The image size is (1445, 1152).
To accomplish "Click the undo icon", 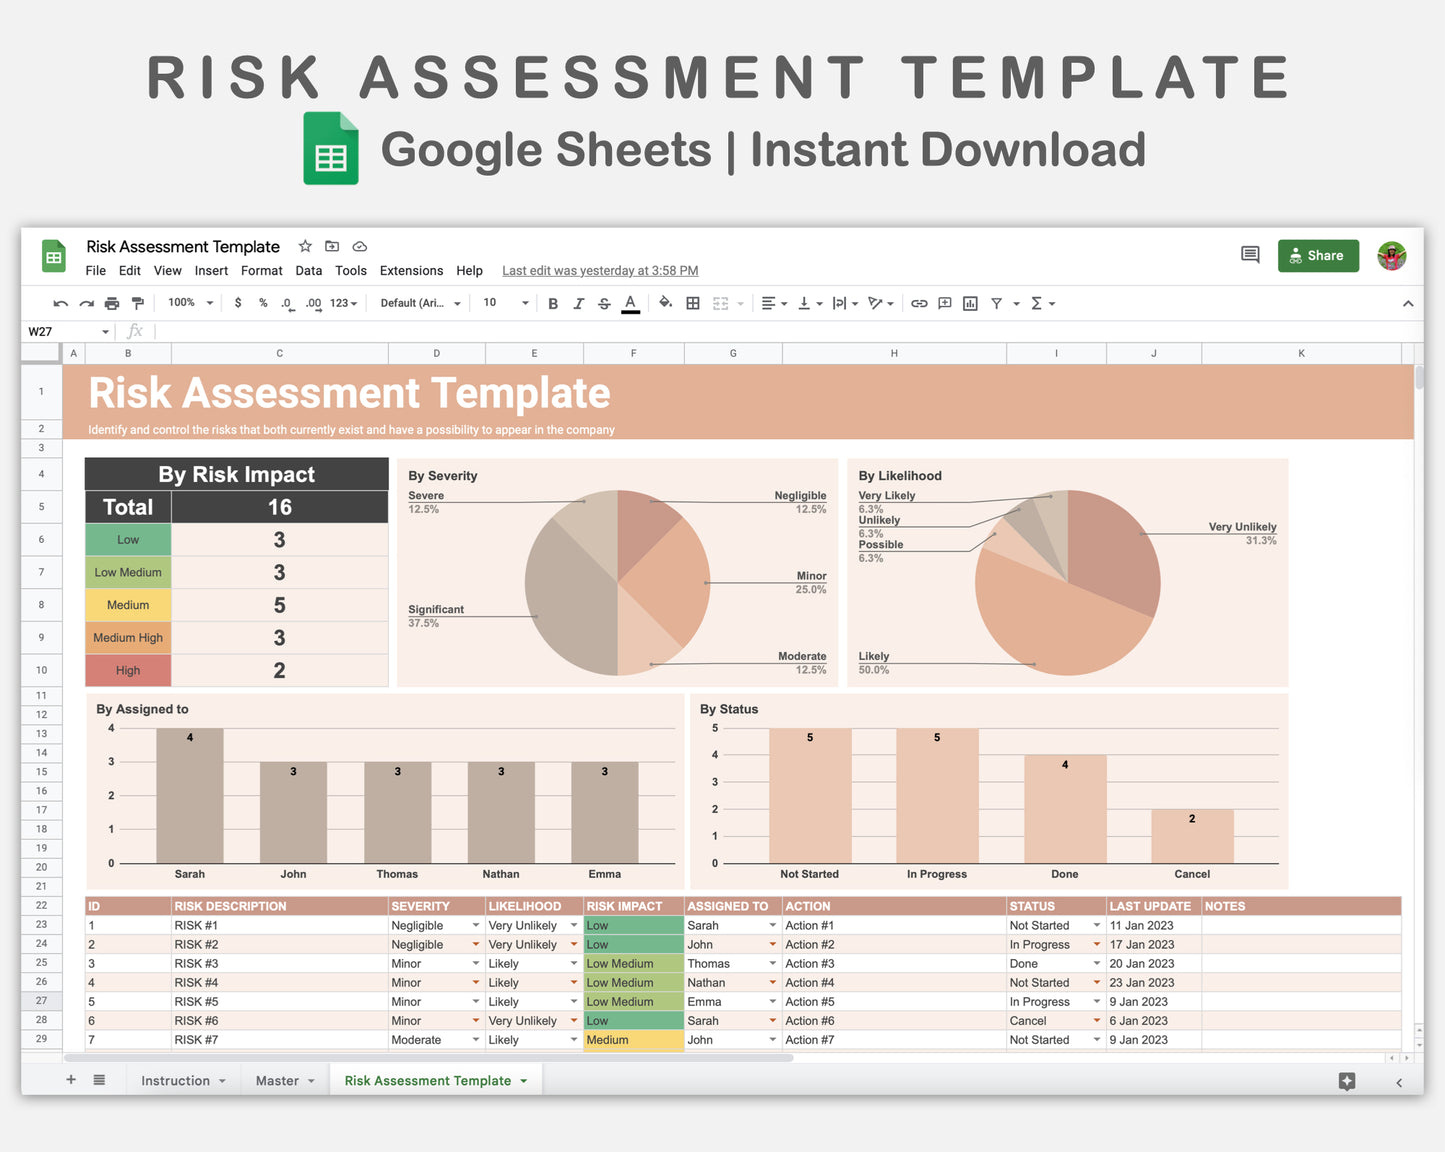I will pos(60,303).
